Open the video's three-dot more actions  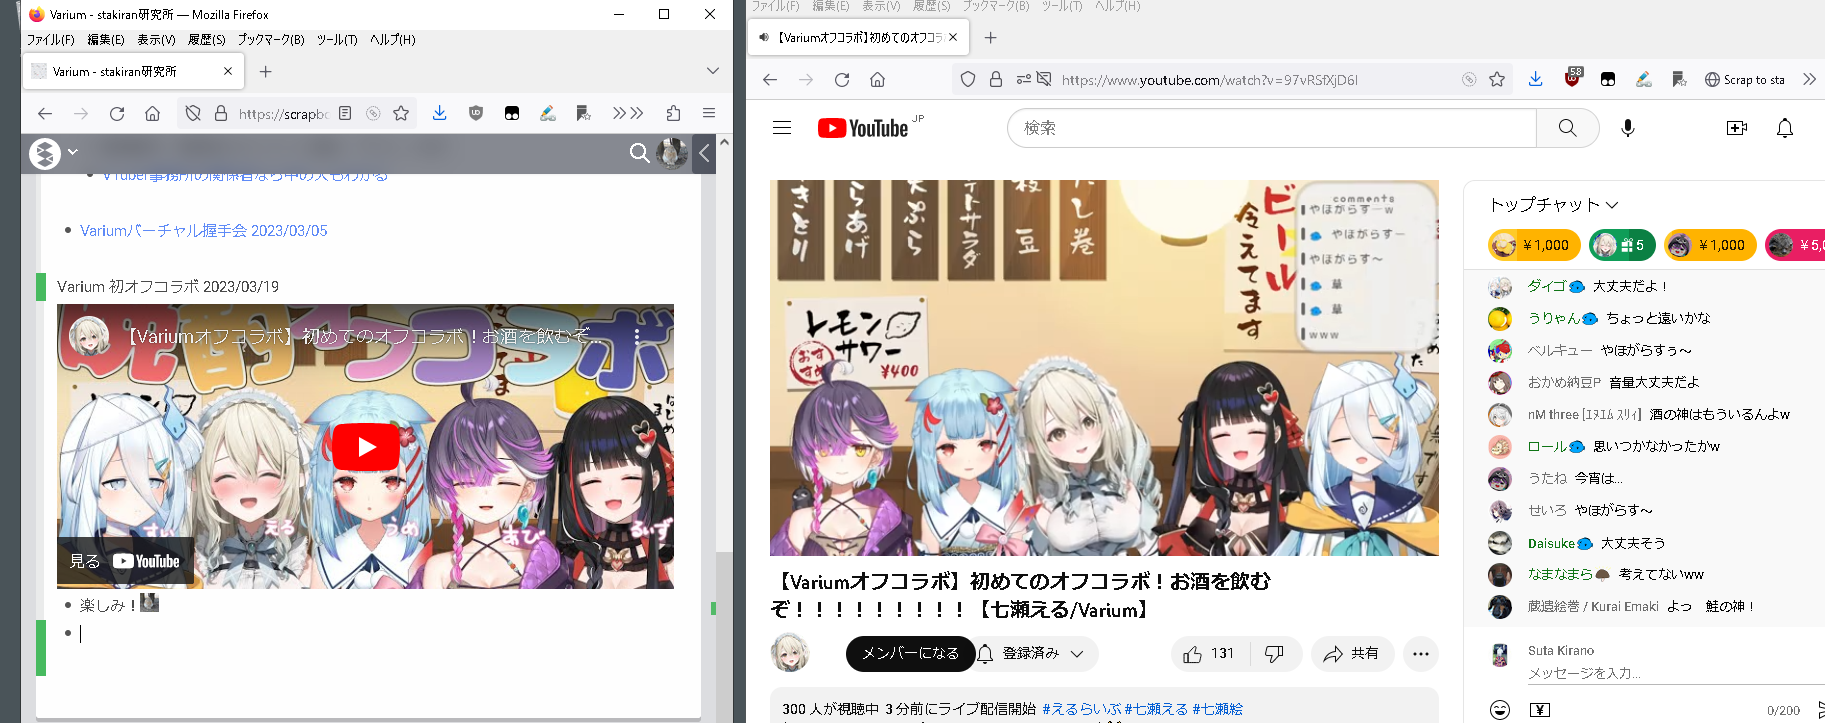coord(1421,654)
